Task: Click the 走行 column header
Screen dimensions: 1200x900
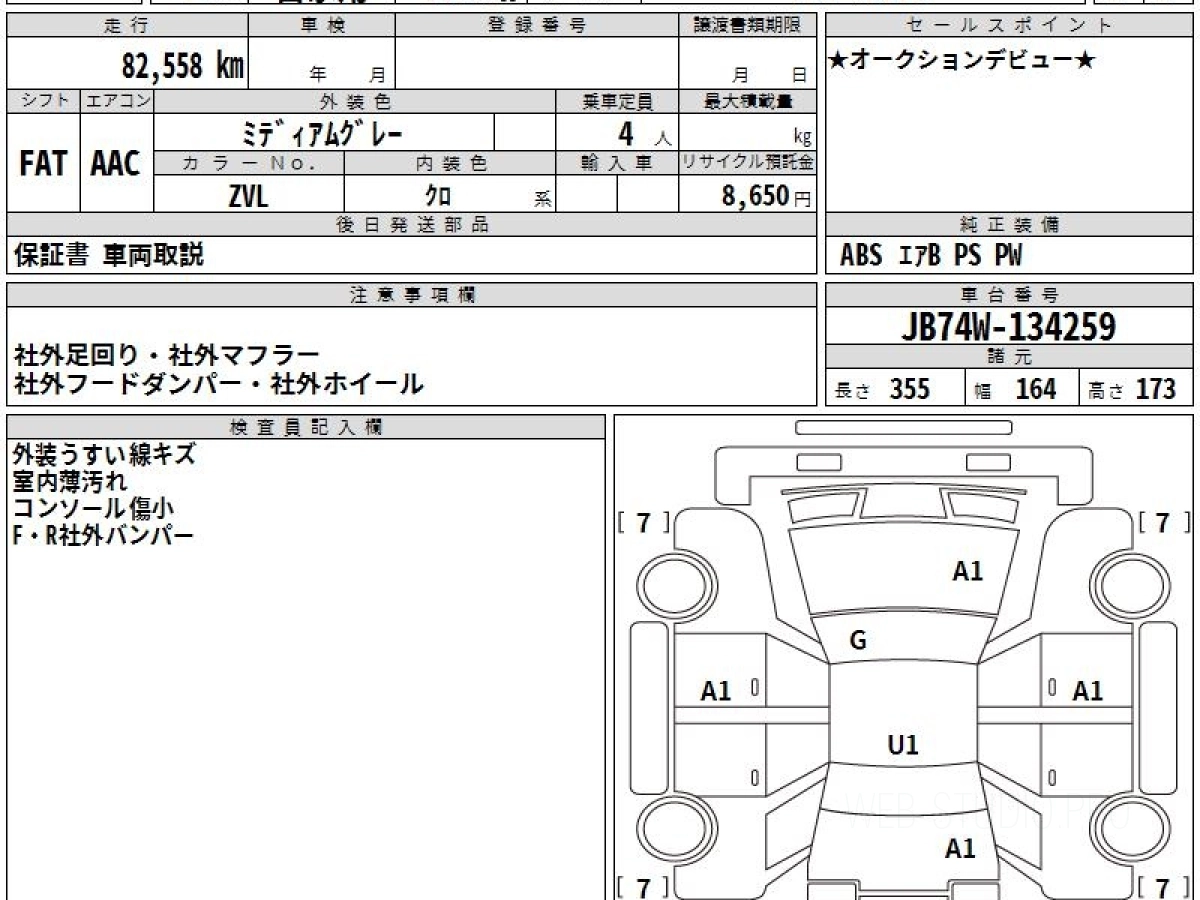Action: tap(126, 26)
